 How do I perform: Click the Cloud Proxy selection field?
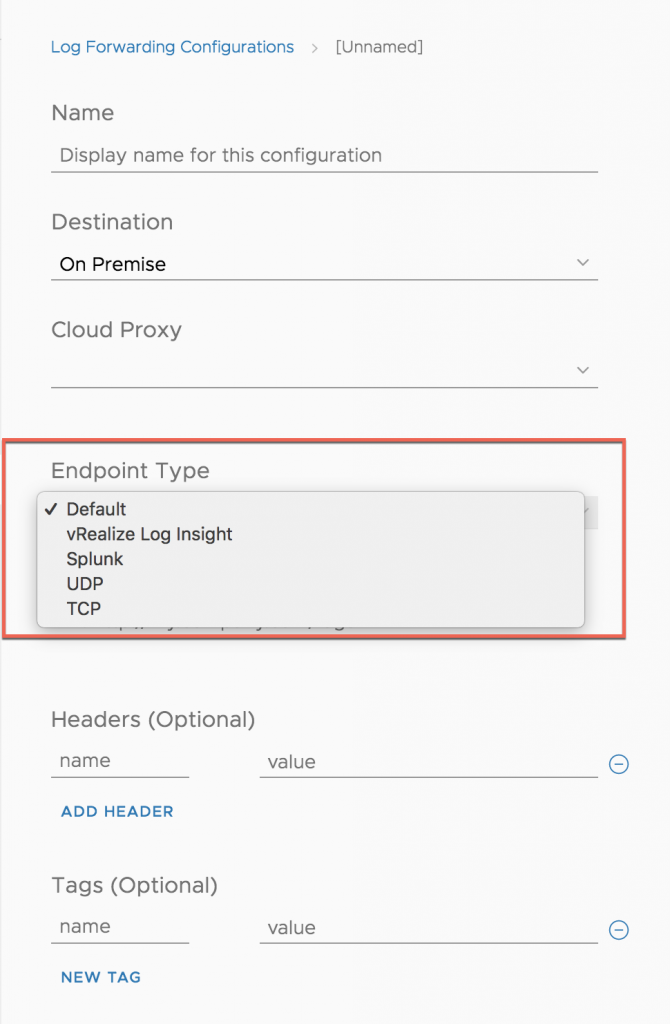[x=325, y=370]
